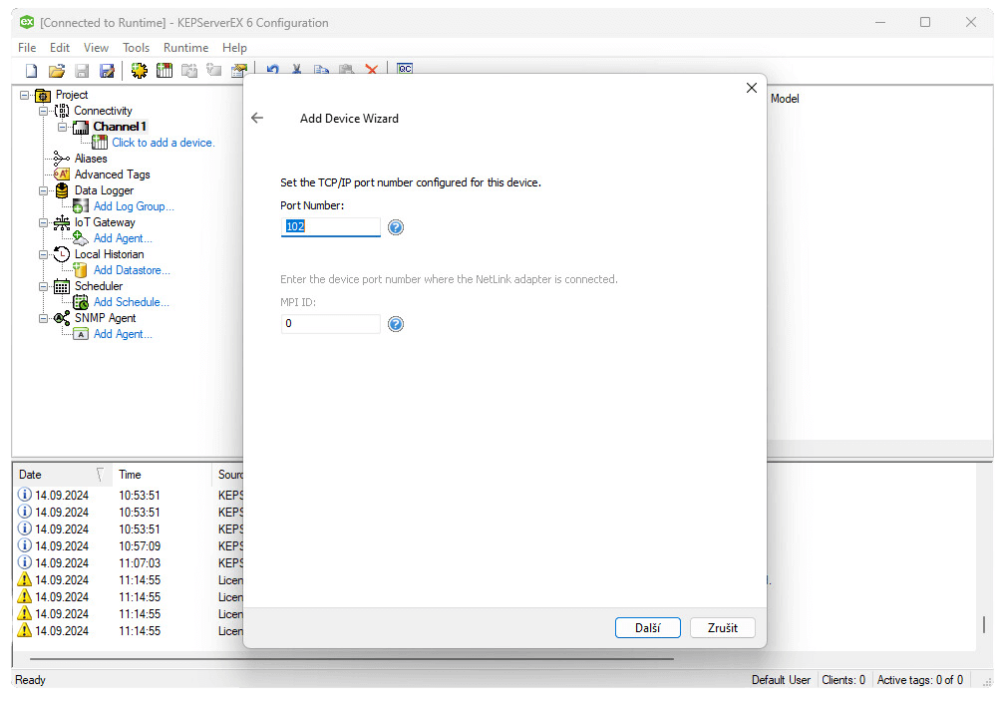This screenshot has width=1000, height=701.
Task: Open the Runtime menu
Action: pos(186,47)
